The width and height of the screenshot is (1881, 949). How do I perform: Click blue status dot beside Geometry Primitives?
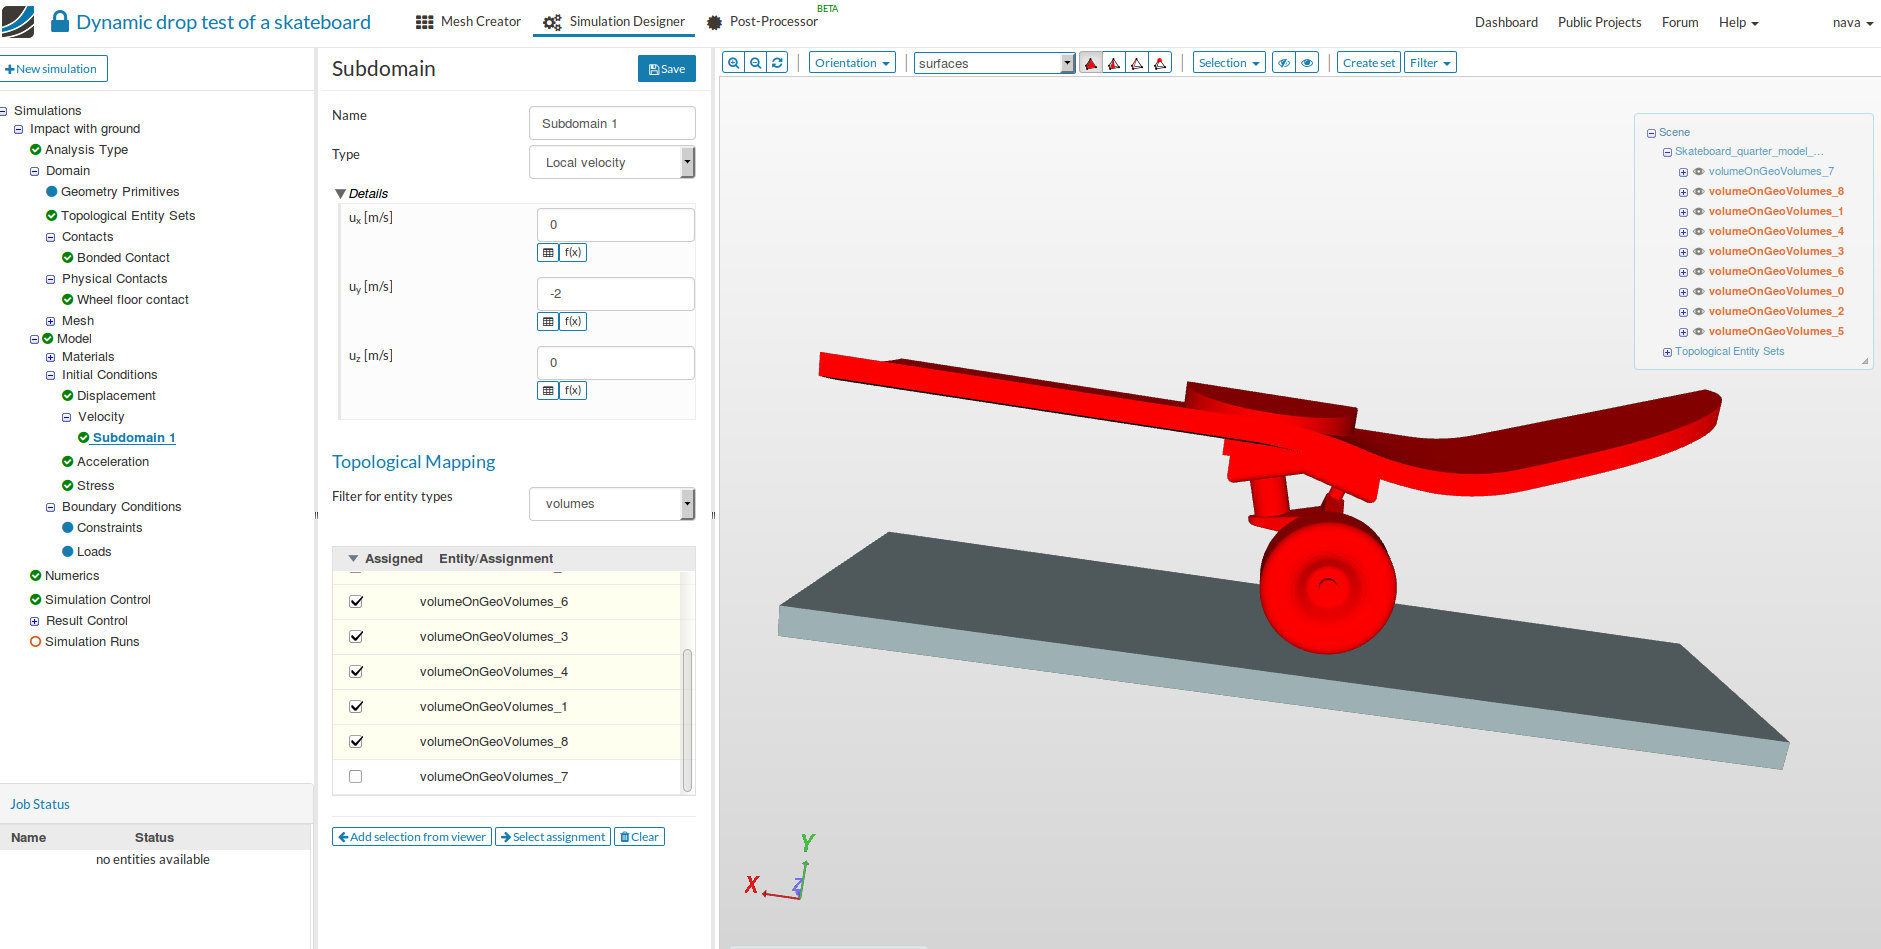coord(52,192)
